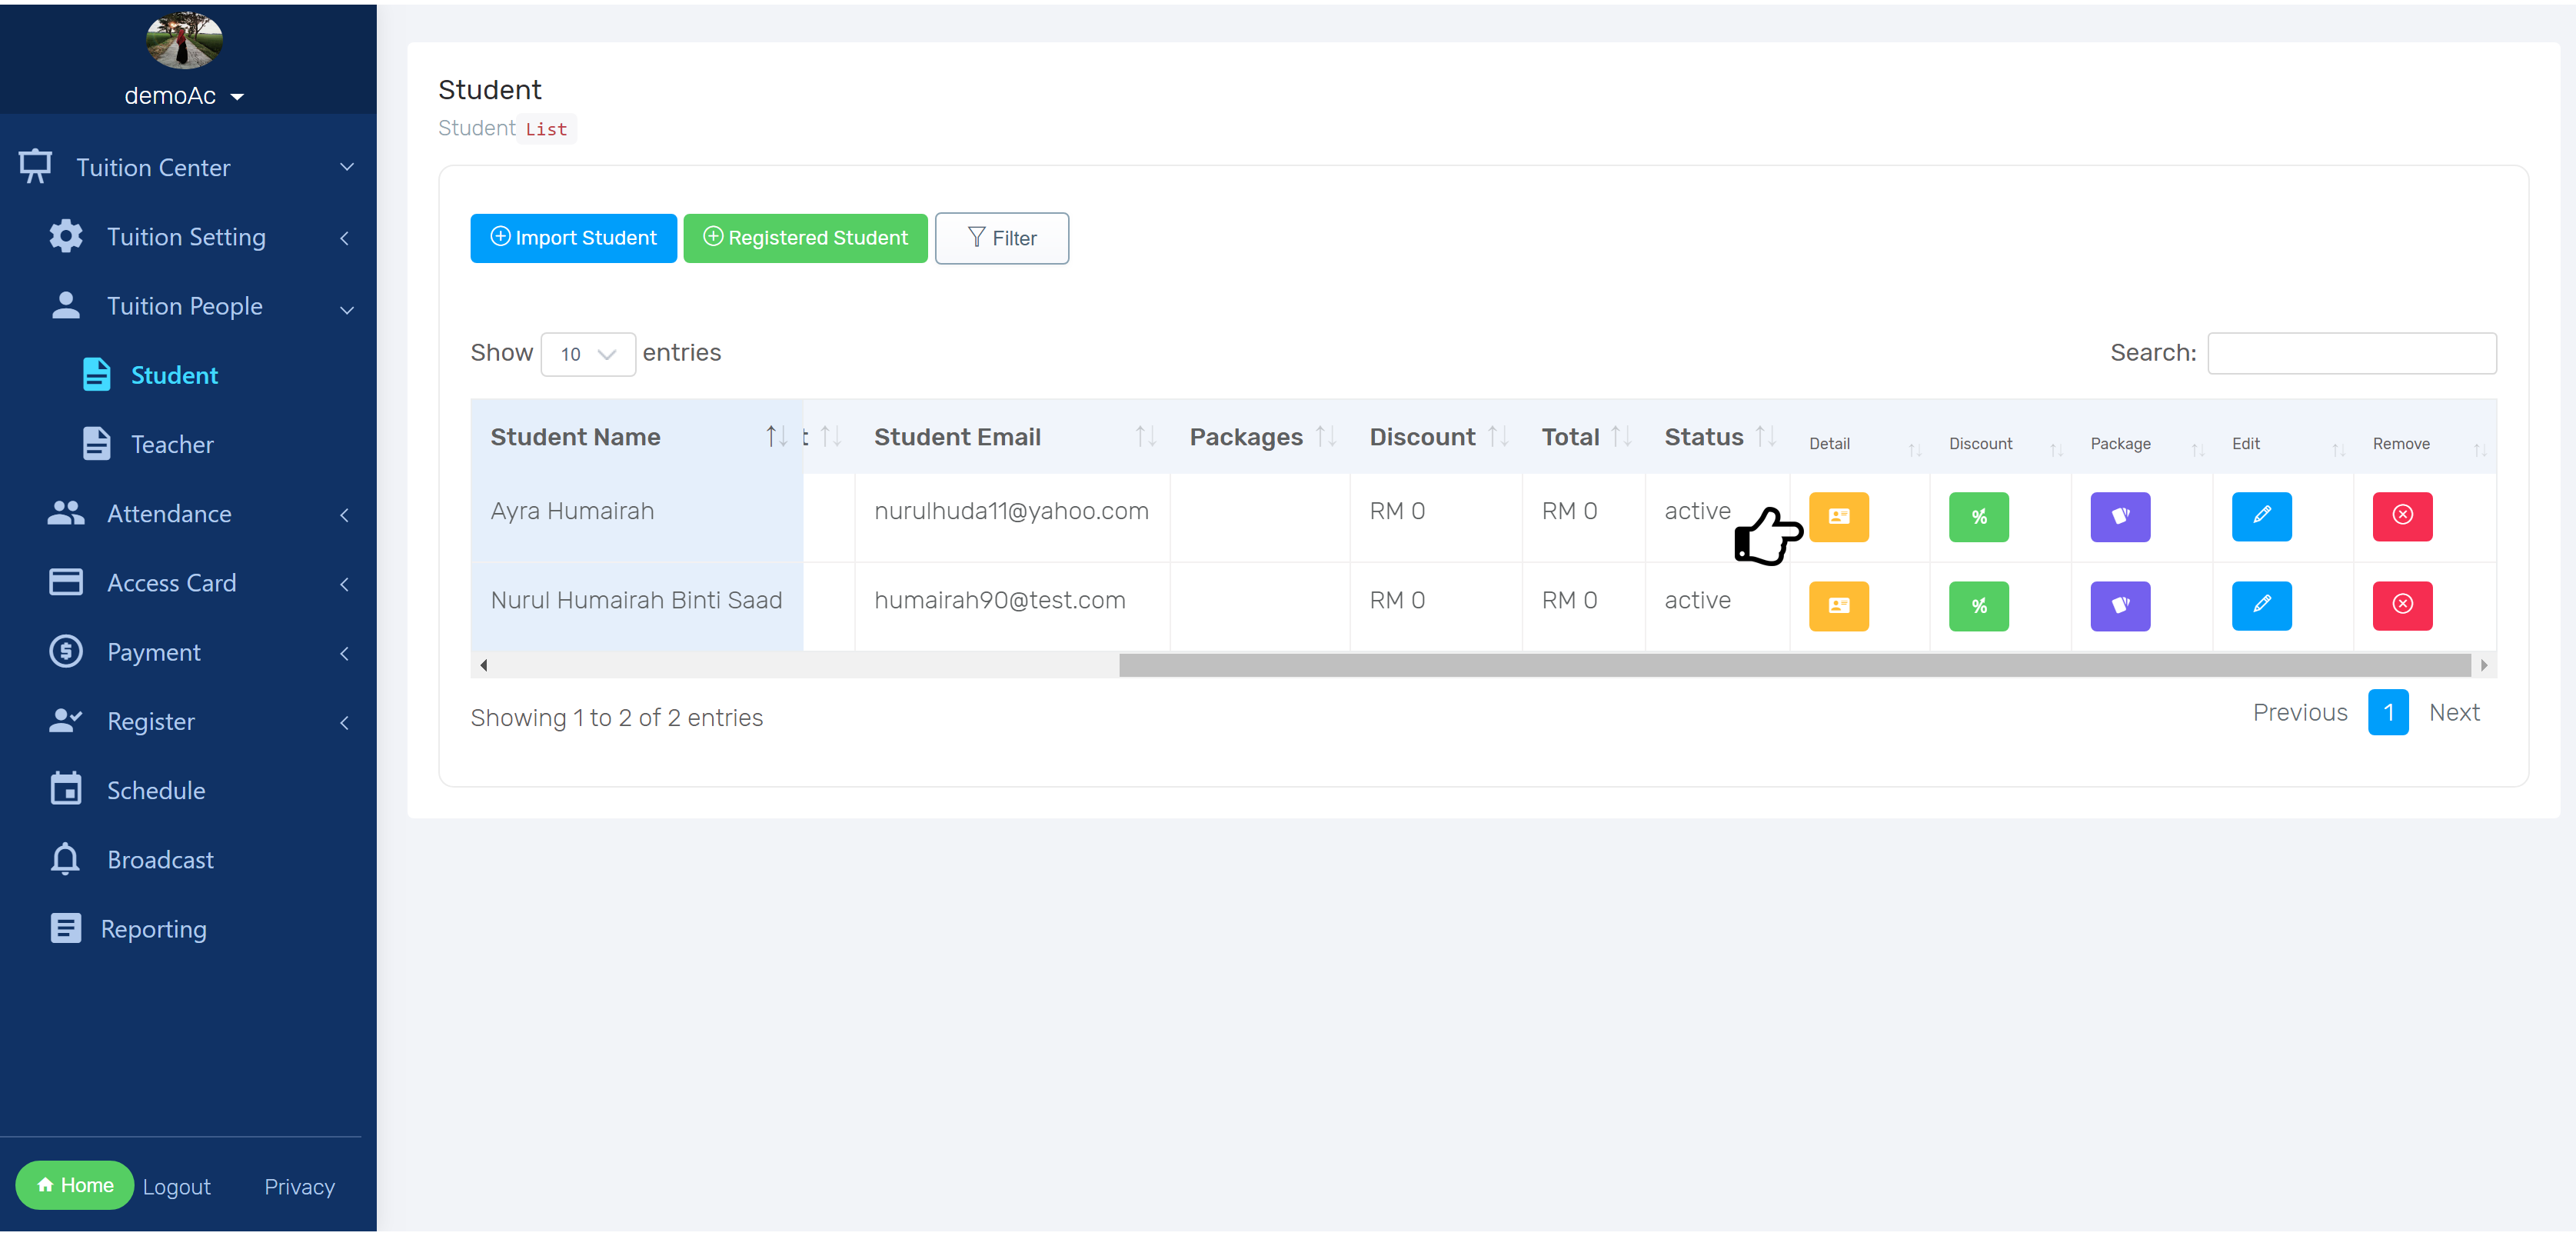Click the Tuition Center presentation board icon
This screenshot has height=1236, width=2576.
pos(36,166)
